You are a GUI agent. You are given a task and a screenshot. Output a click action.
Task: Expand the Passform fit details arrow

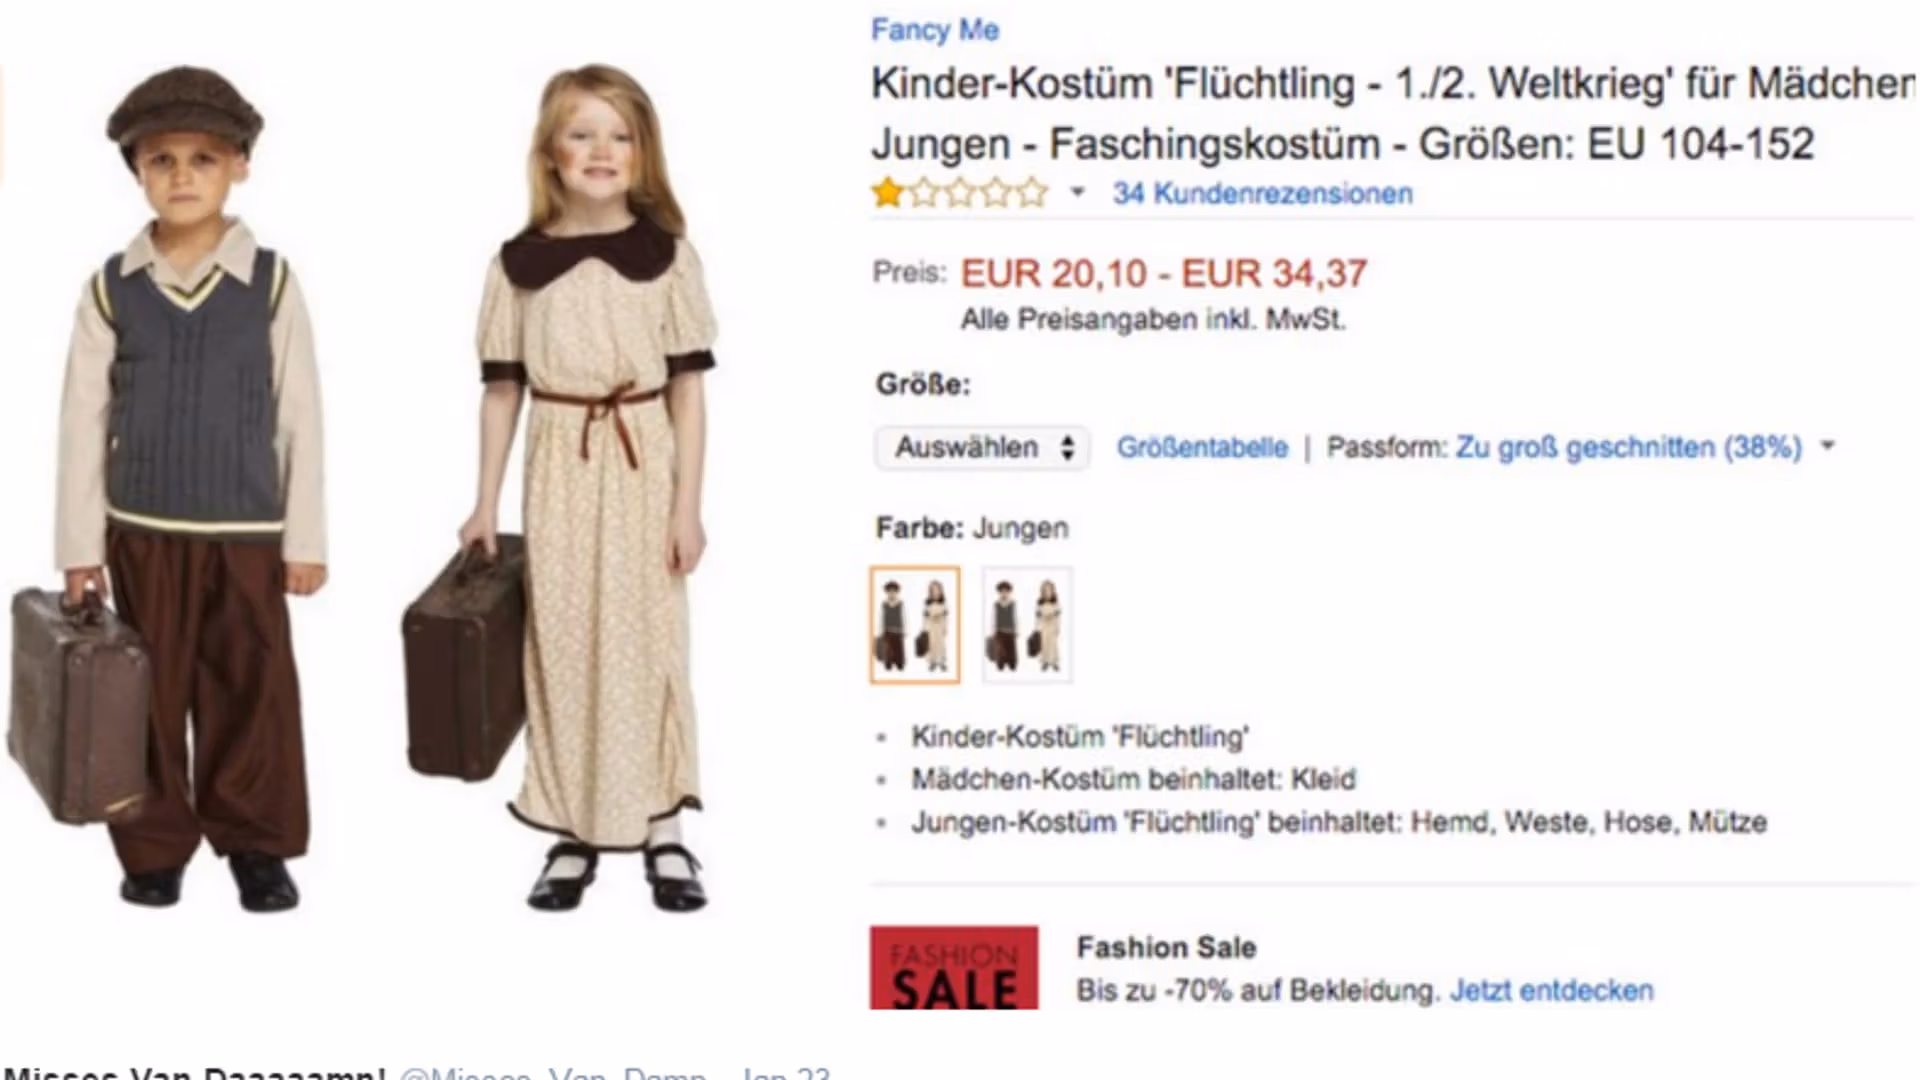(x=1828, y=446)
